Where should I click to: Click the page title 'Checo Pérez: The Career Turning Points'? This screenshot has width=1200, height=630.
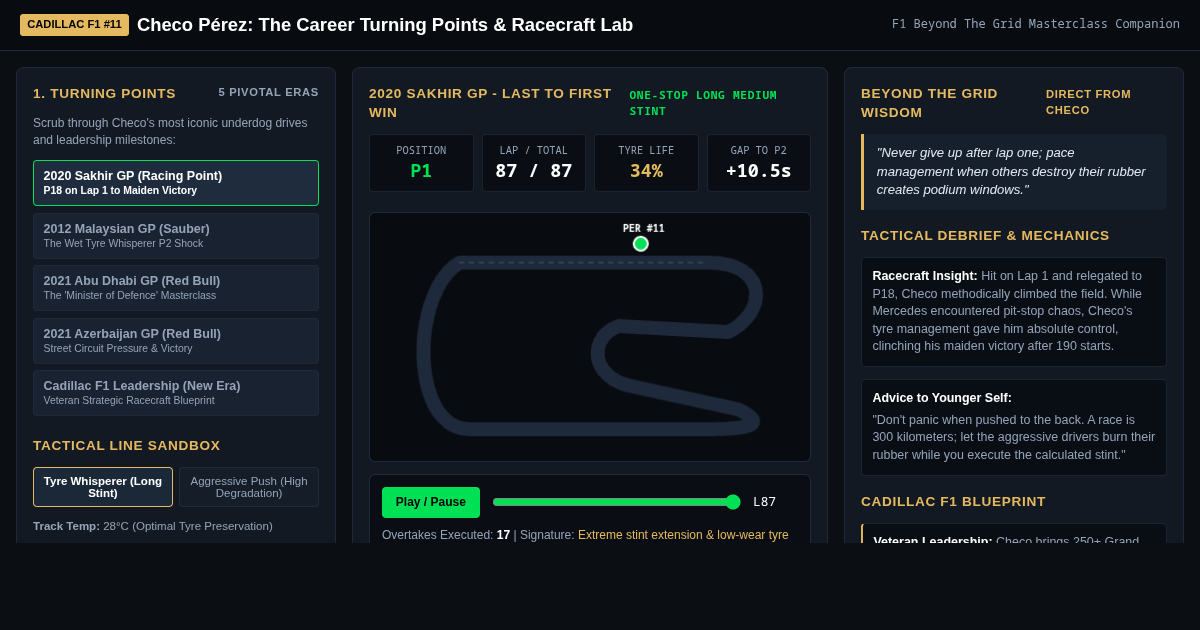point(385,25)
